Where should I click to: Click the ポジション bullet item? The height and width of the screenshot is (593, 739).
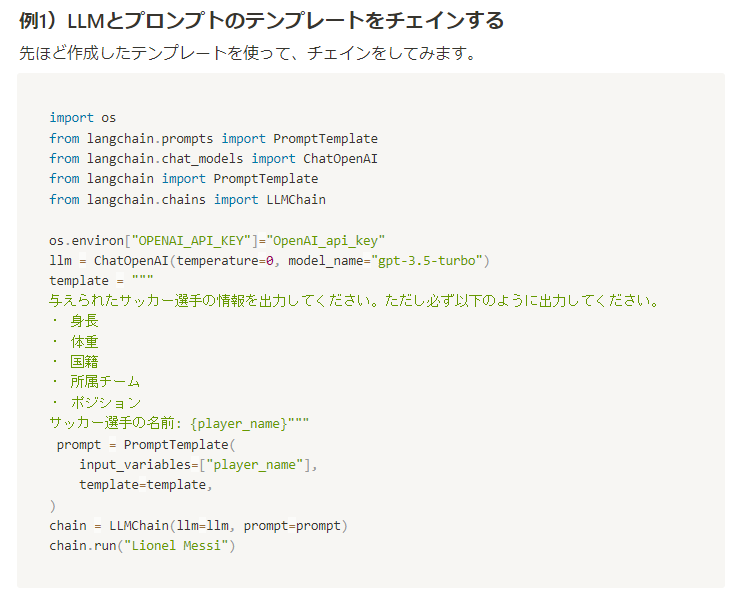pyautogui.click(x=104, y=403)
